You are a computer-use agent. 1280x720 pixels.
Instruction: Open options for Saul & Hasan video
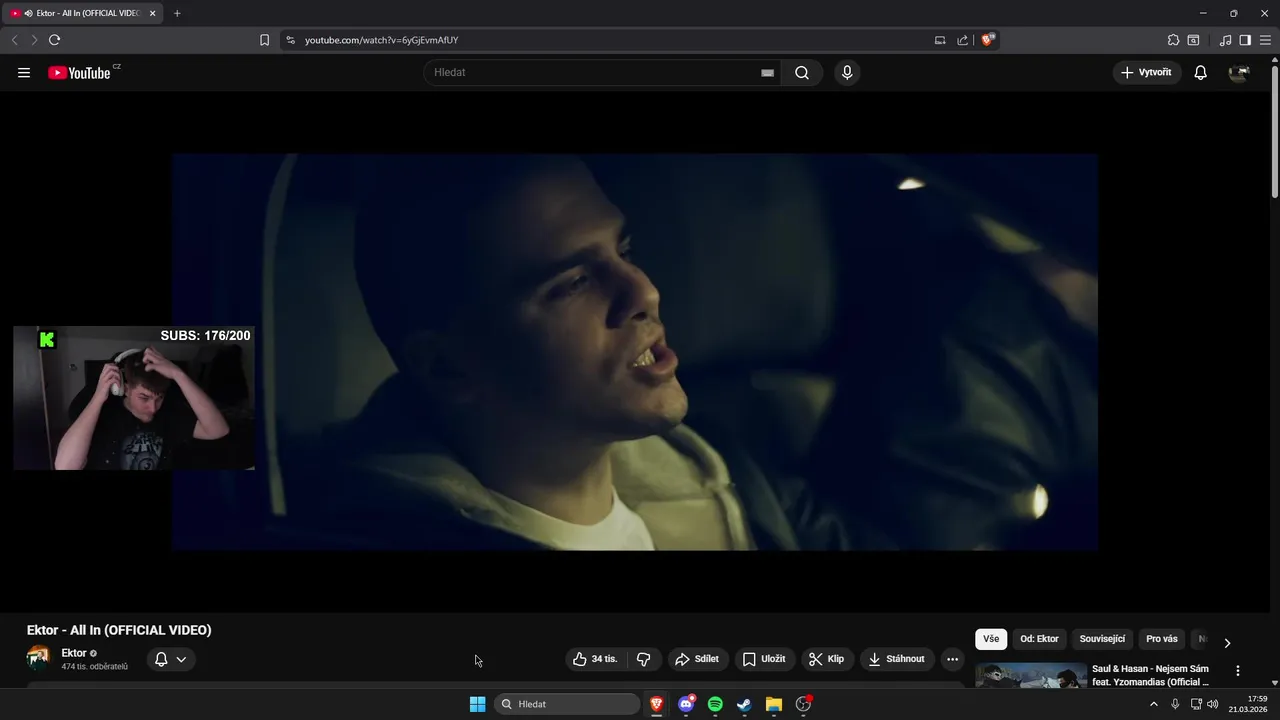[x=1238, y=671]
